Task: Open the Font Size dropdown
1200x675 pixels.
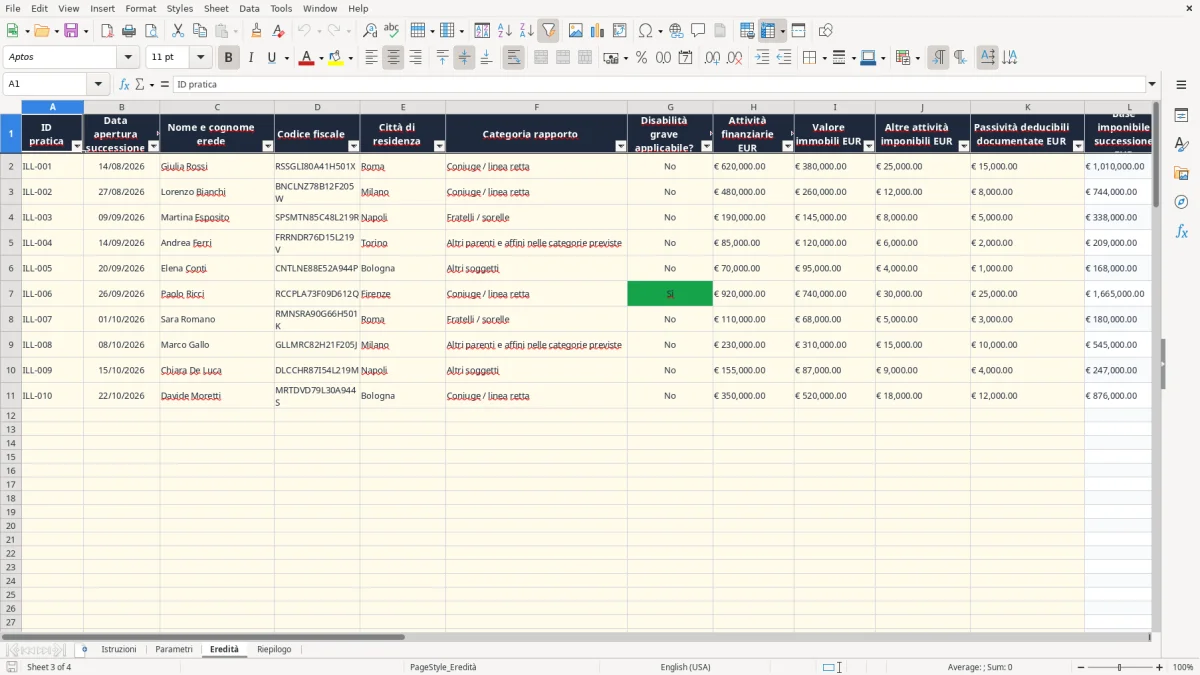Action: pyautogui.click(x=201, y=58)
